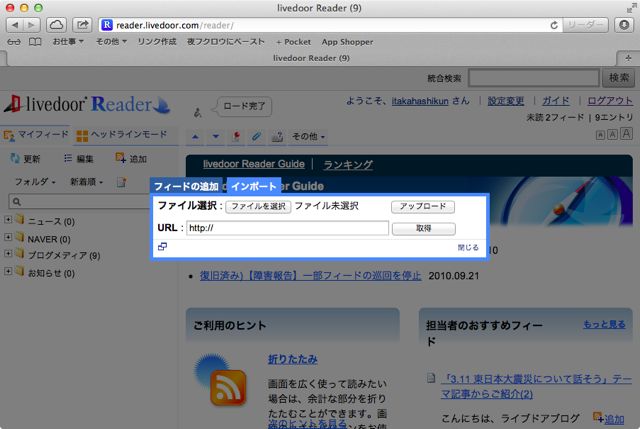Screen dimensions: 640x429
Task: Click the livedoor Reader logo
Action: [x=87, y=104]
